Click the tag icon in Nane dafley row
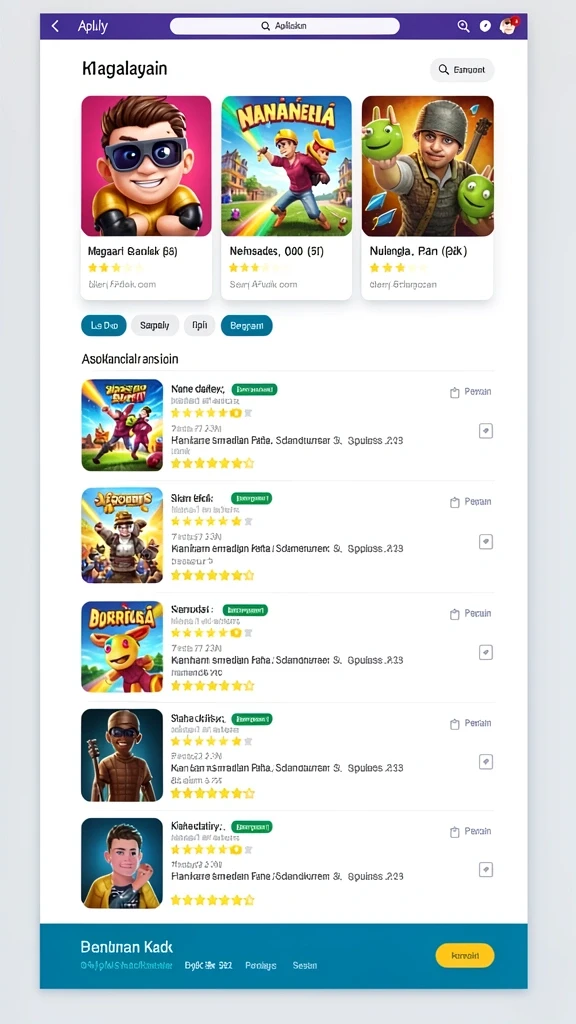Image resolution: width=576 pixels, height=1024 pixels. [486, 431]
